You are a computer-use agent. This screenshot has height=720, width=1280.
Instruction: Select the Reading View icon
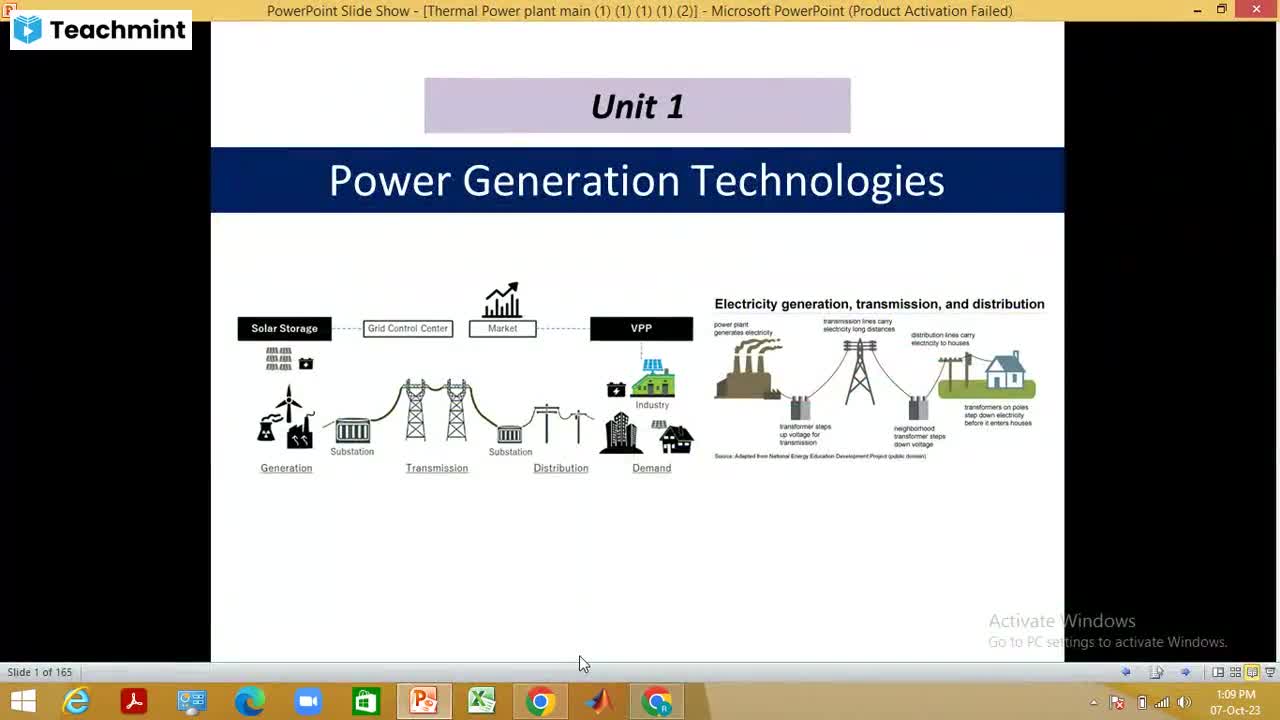[x=1252, y=672]
